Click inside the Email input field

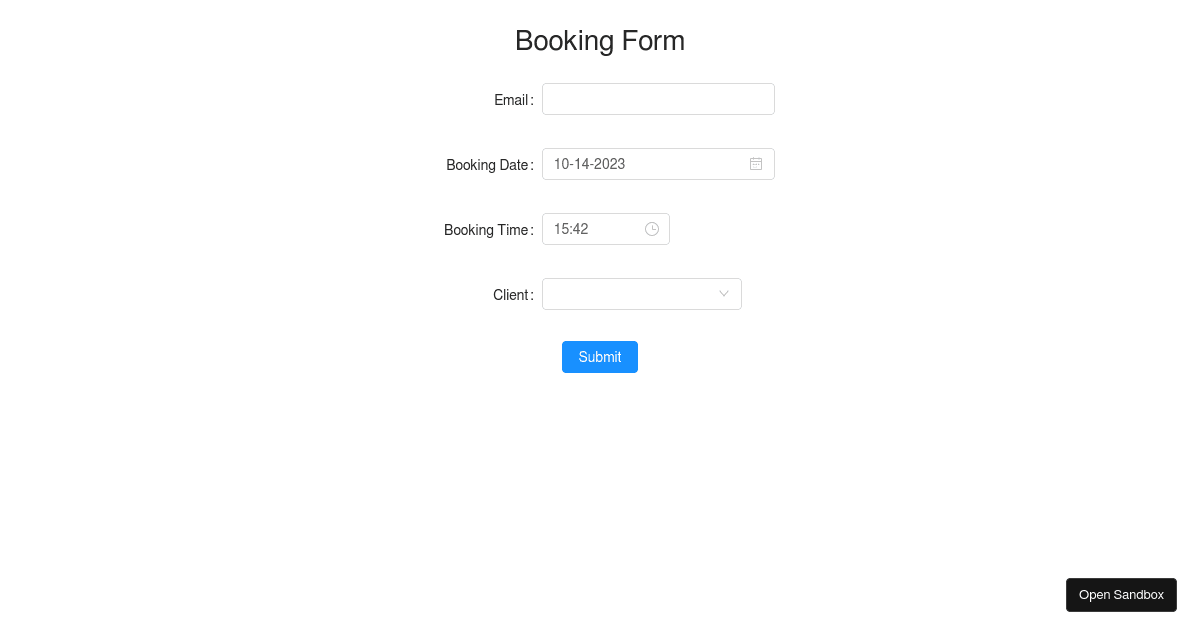pyautogui.click(x=658, y=99)
